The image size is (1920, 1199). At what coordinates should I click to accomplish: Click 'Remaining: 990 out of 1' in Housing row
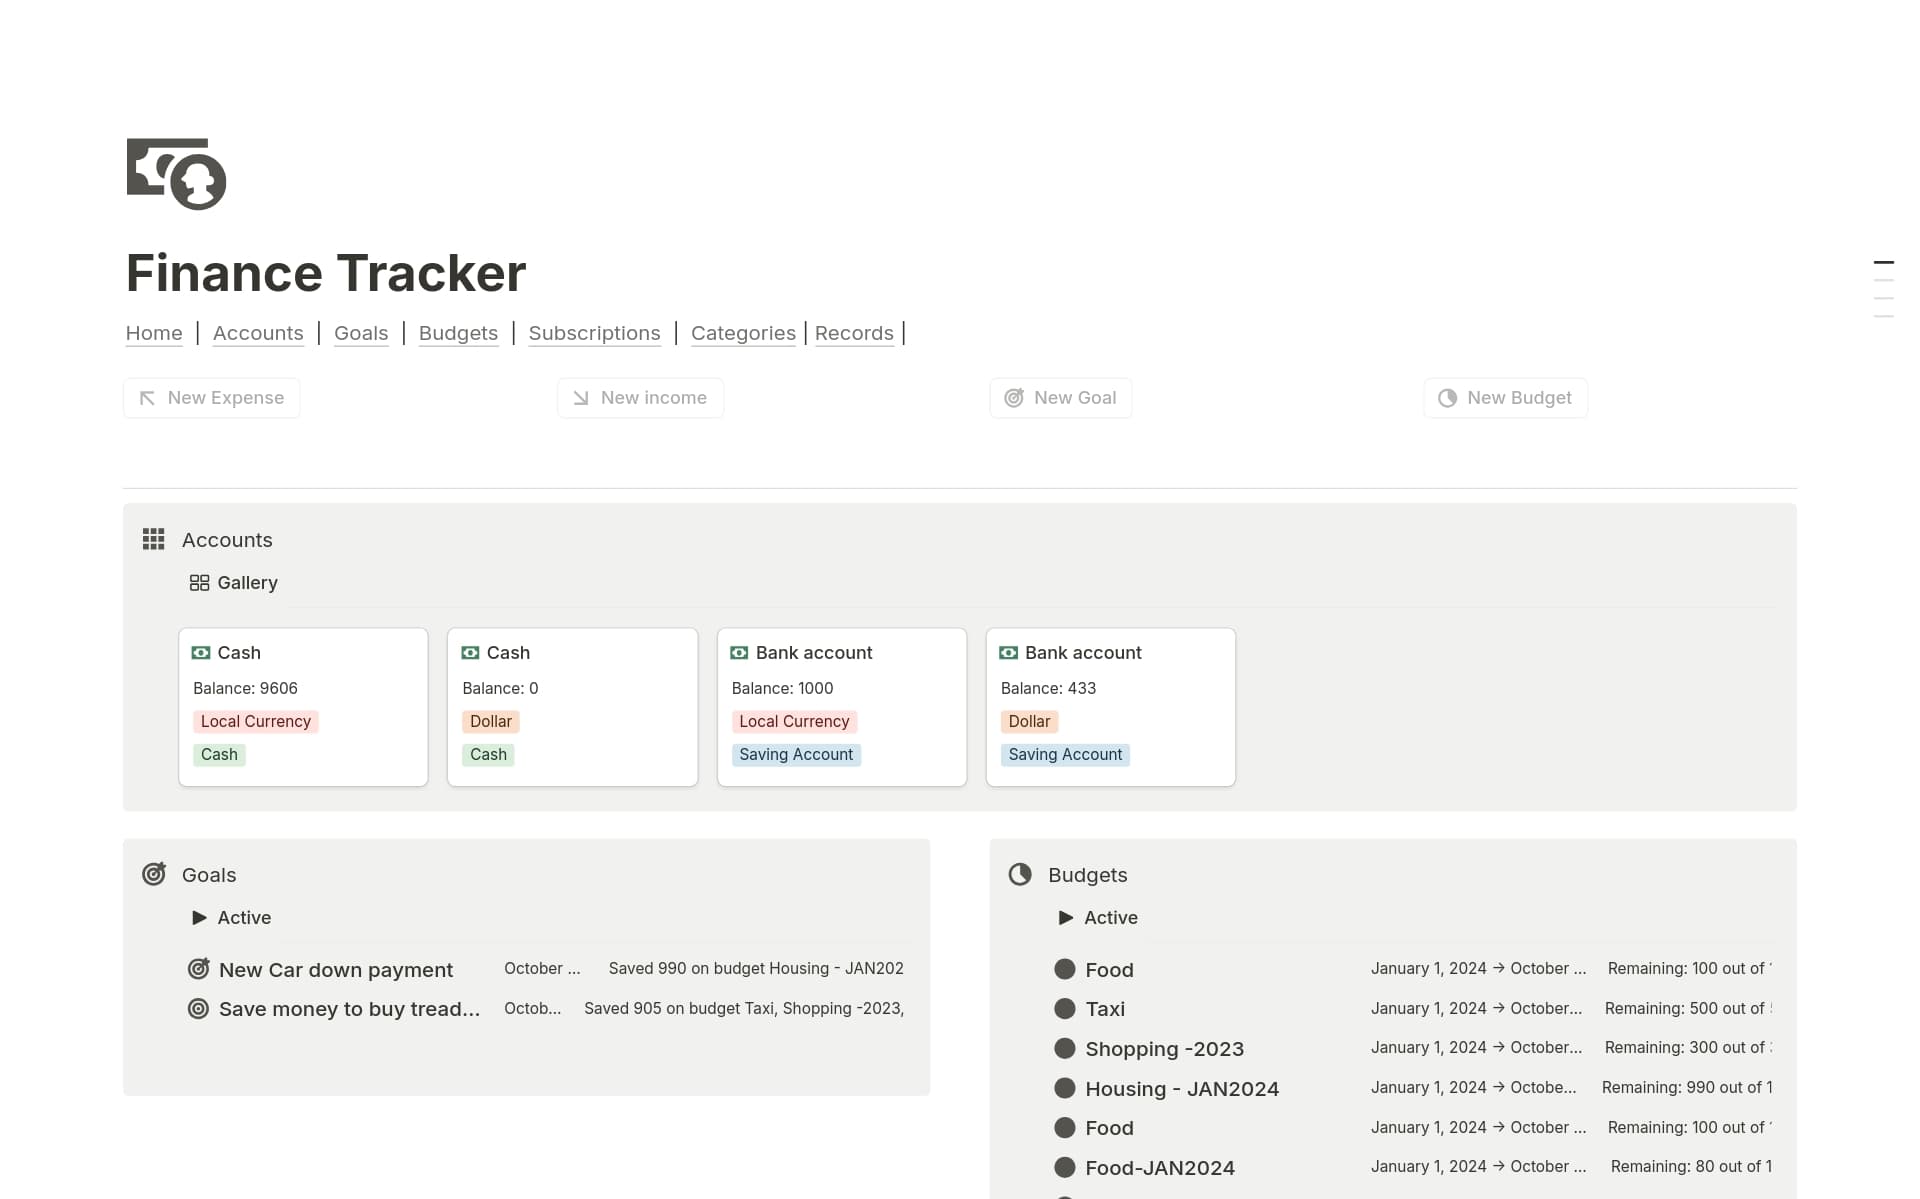(1687, 1088)
